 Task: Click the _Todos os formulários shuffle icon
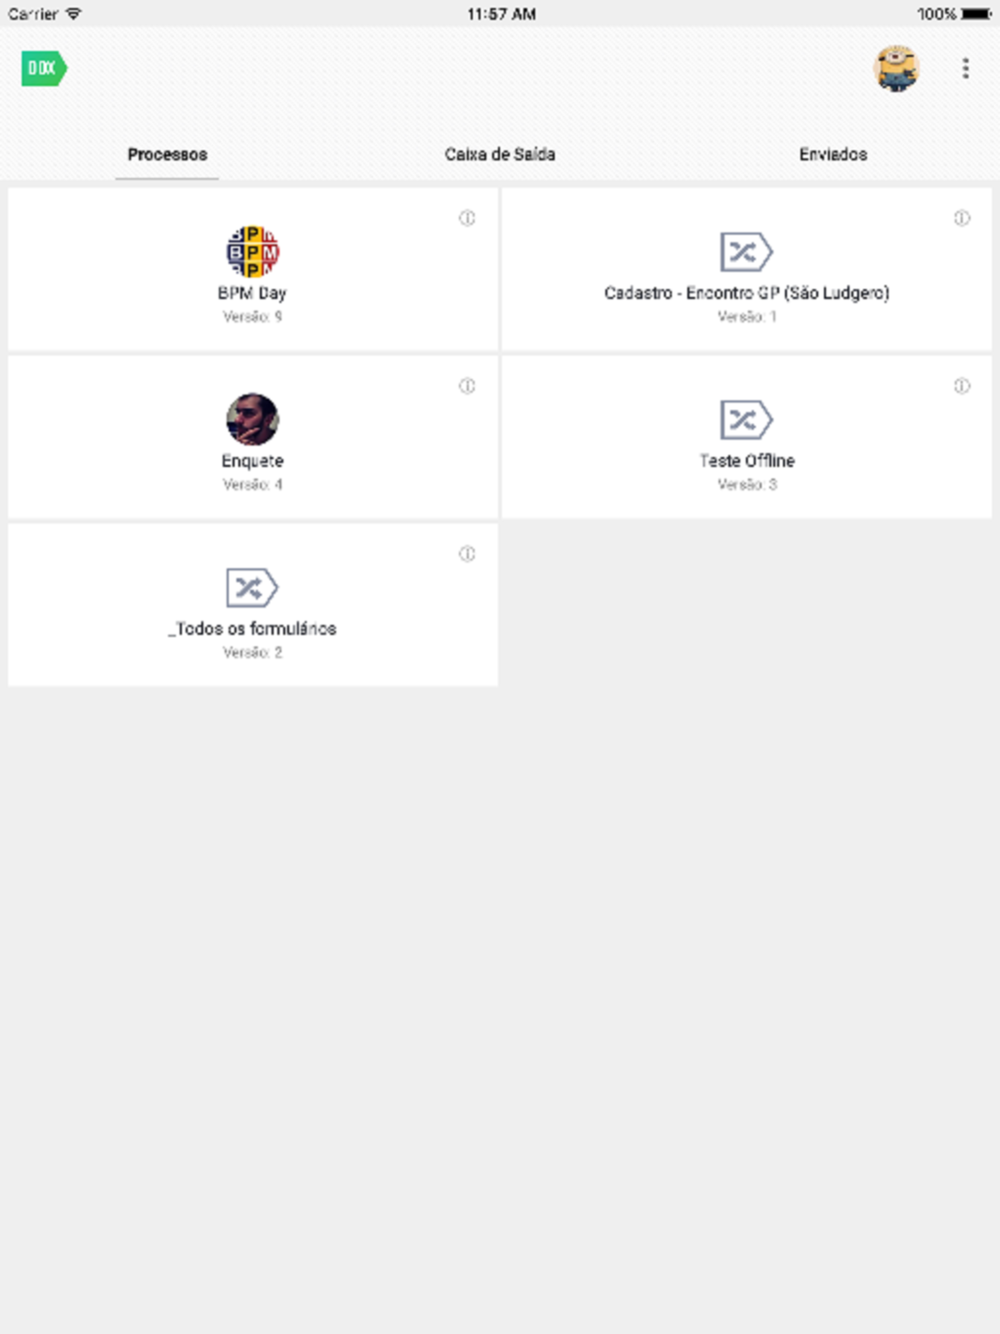click(x=252, y=588)
